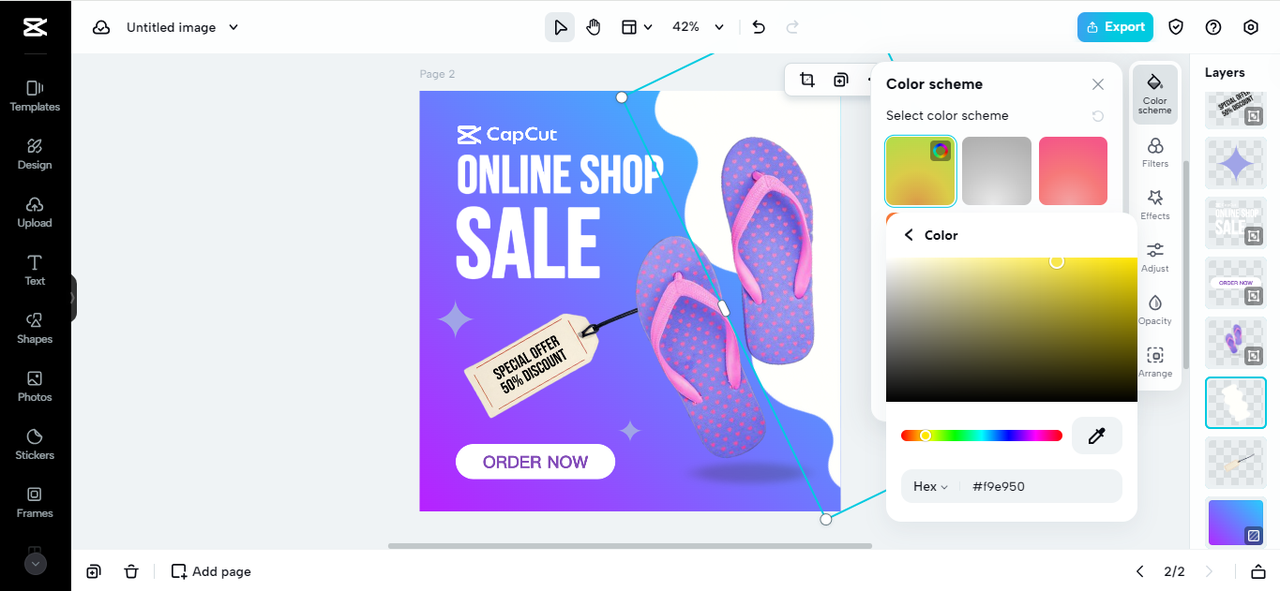The width and height of the screenshot is (1280, 591).
Task: Select the pointer select tool
Action: 560,27
